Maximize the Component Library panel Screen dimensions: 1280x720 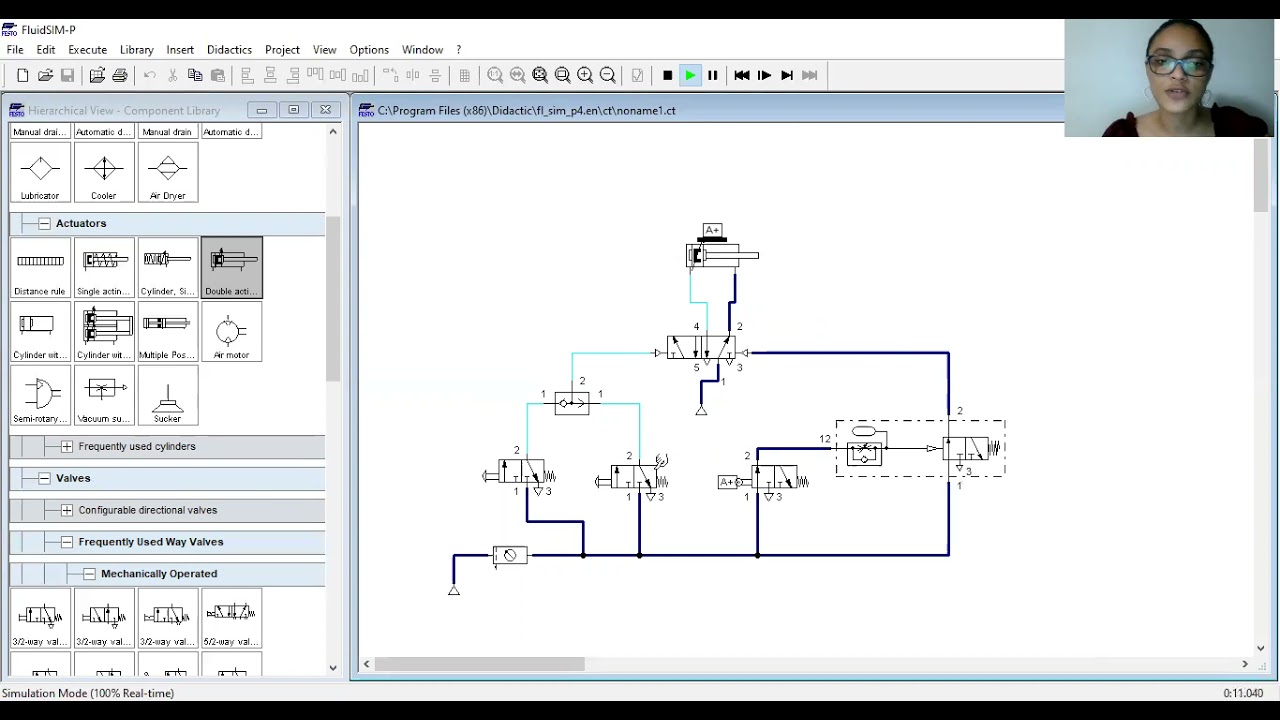pyautogui.click(x=293, y=110)
